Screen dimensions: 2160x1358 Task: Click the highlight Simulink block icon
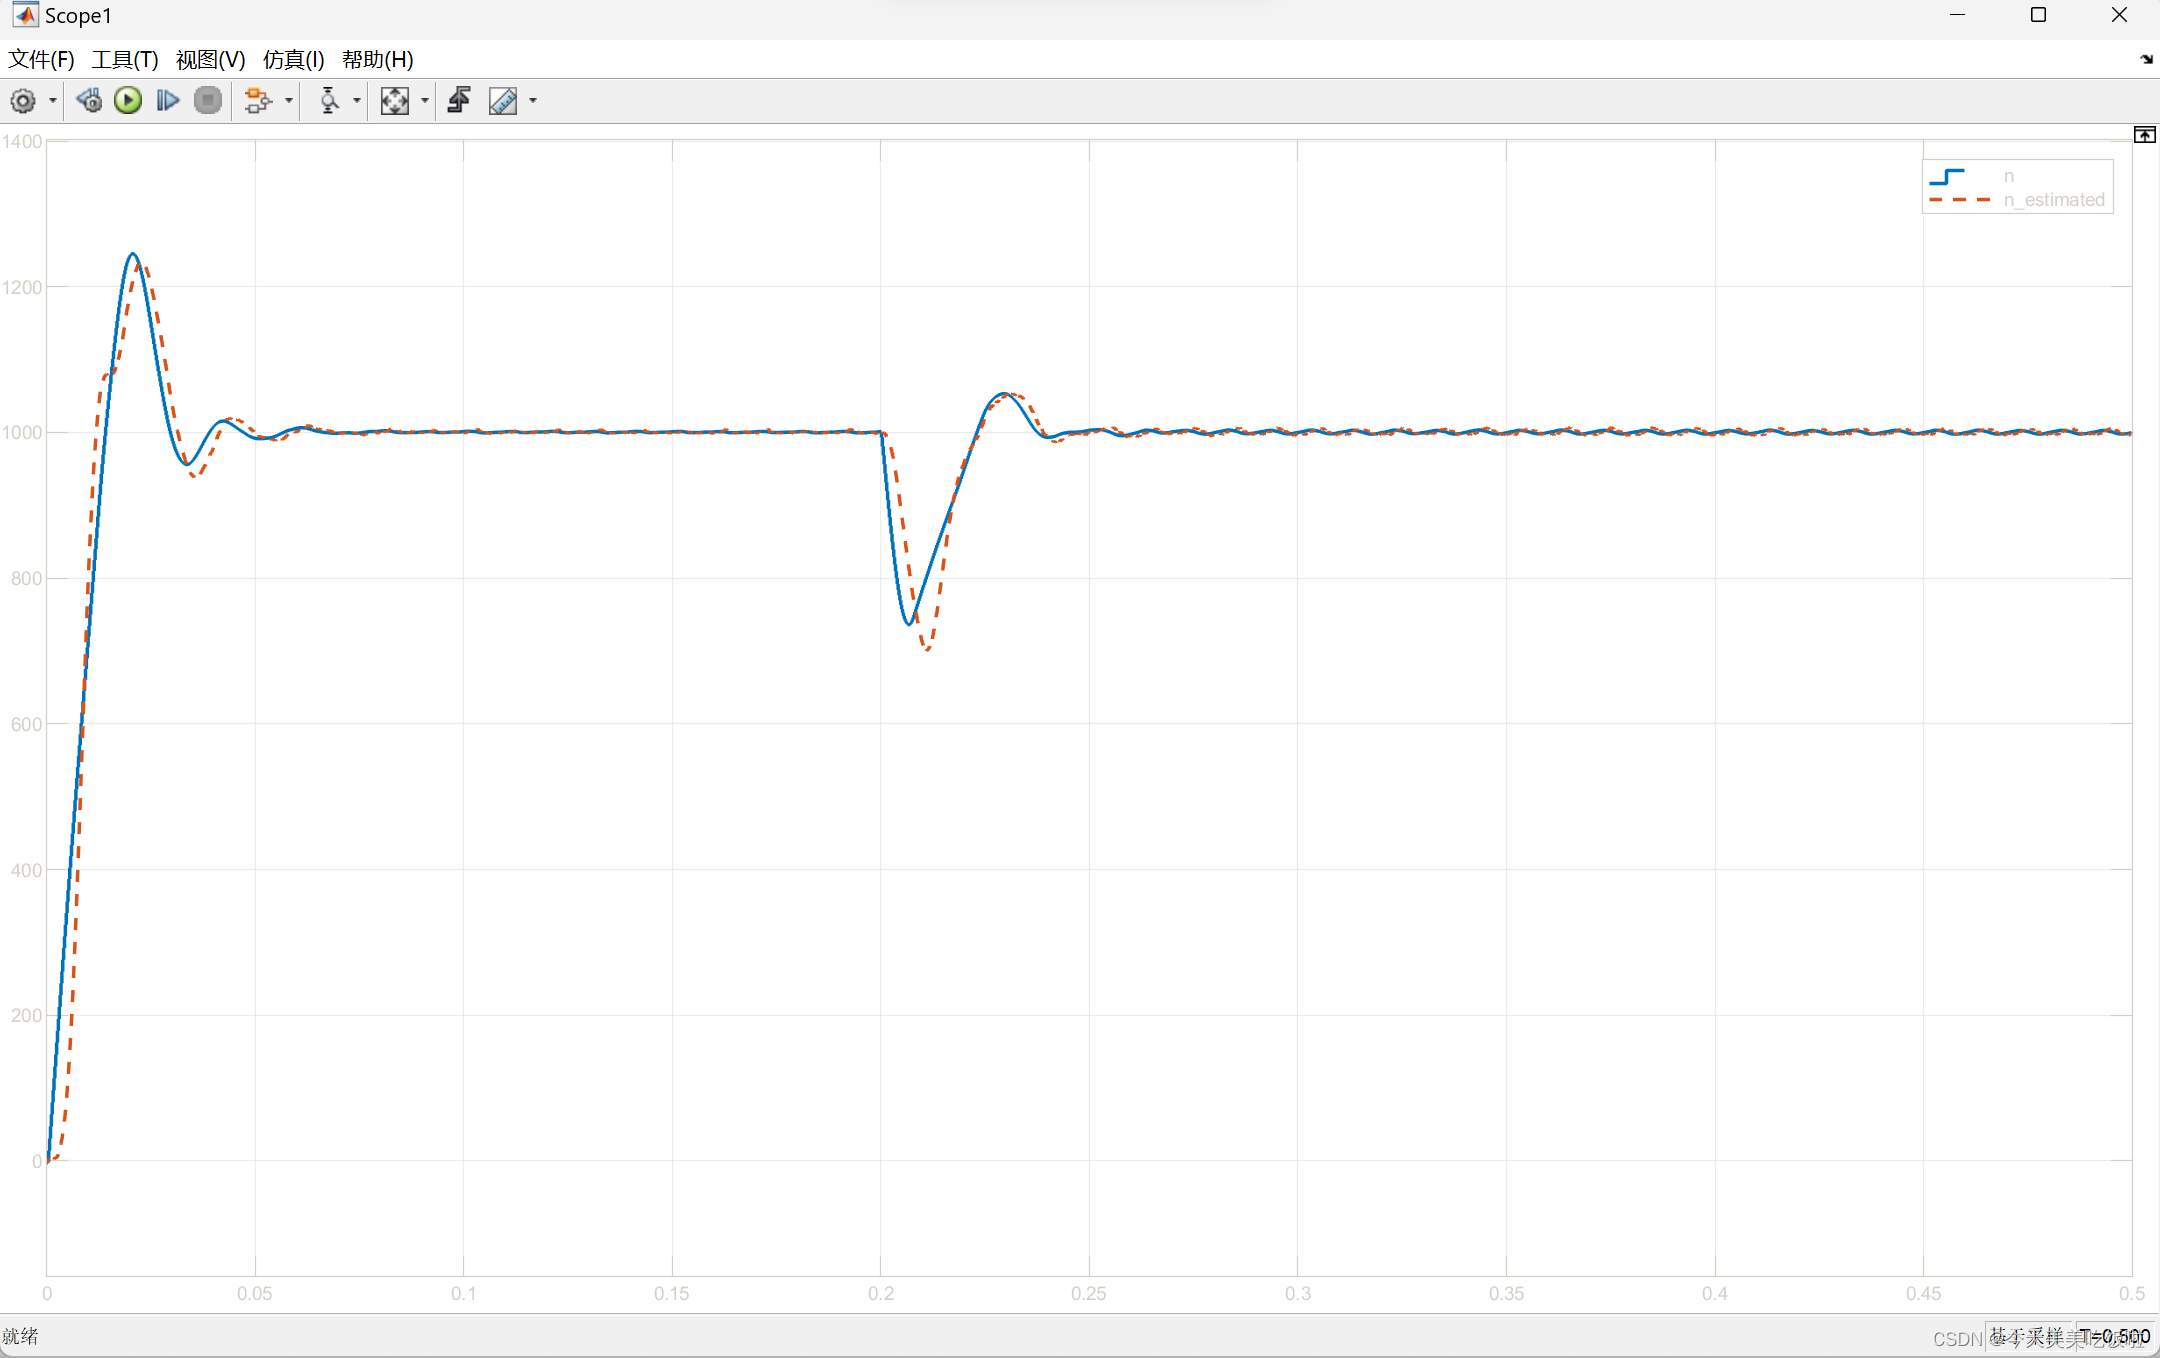pos(258,101)
